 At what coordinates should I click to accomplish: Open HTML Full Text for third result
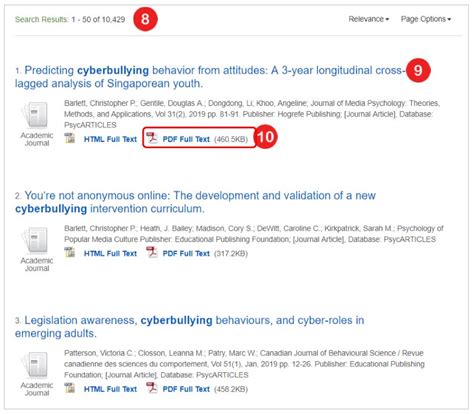pyautogui.click(x=110, y=389)
